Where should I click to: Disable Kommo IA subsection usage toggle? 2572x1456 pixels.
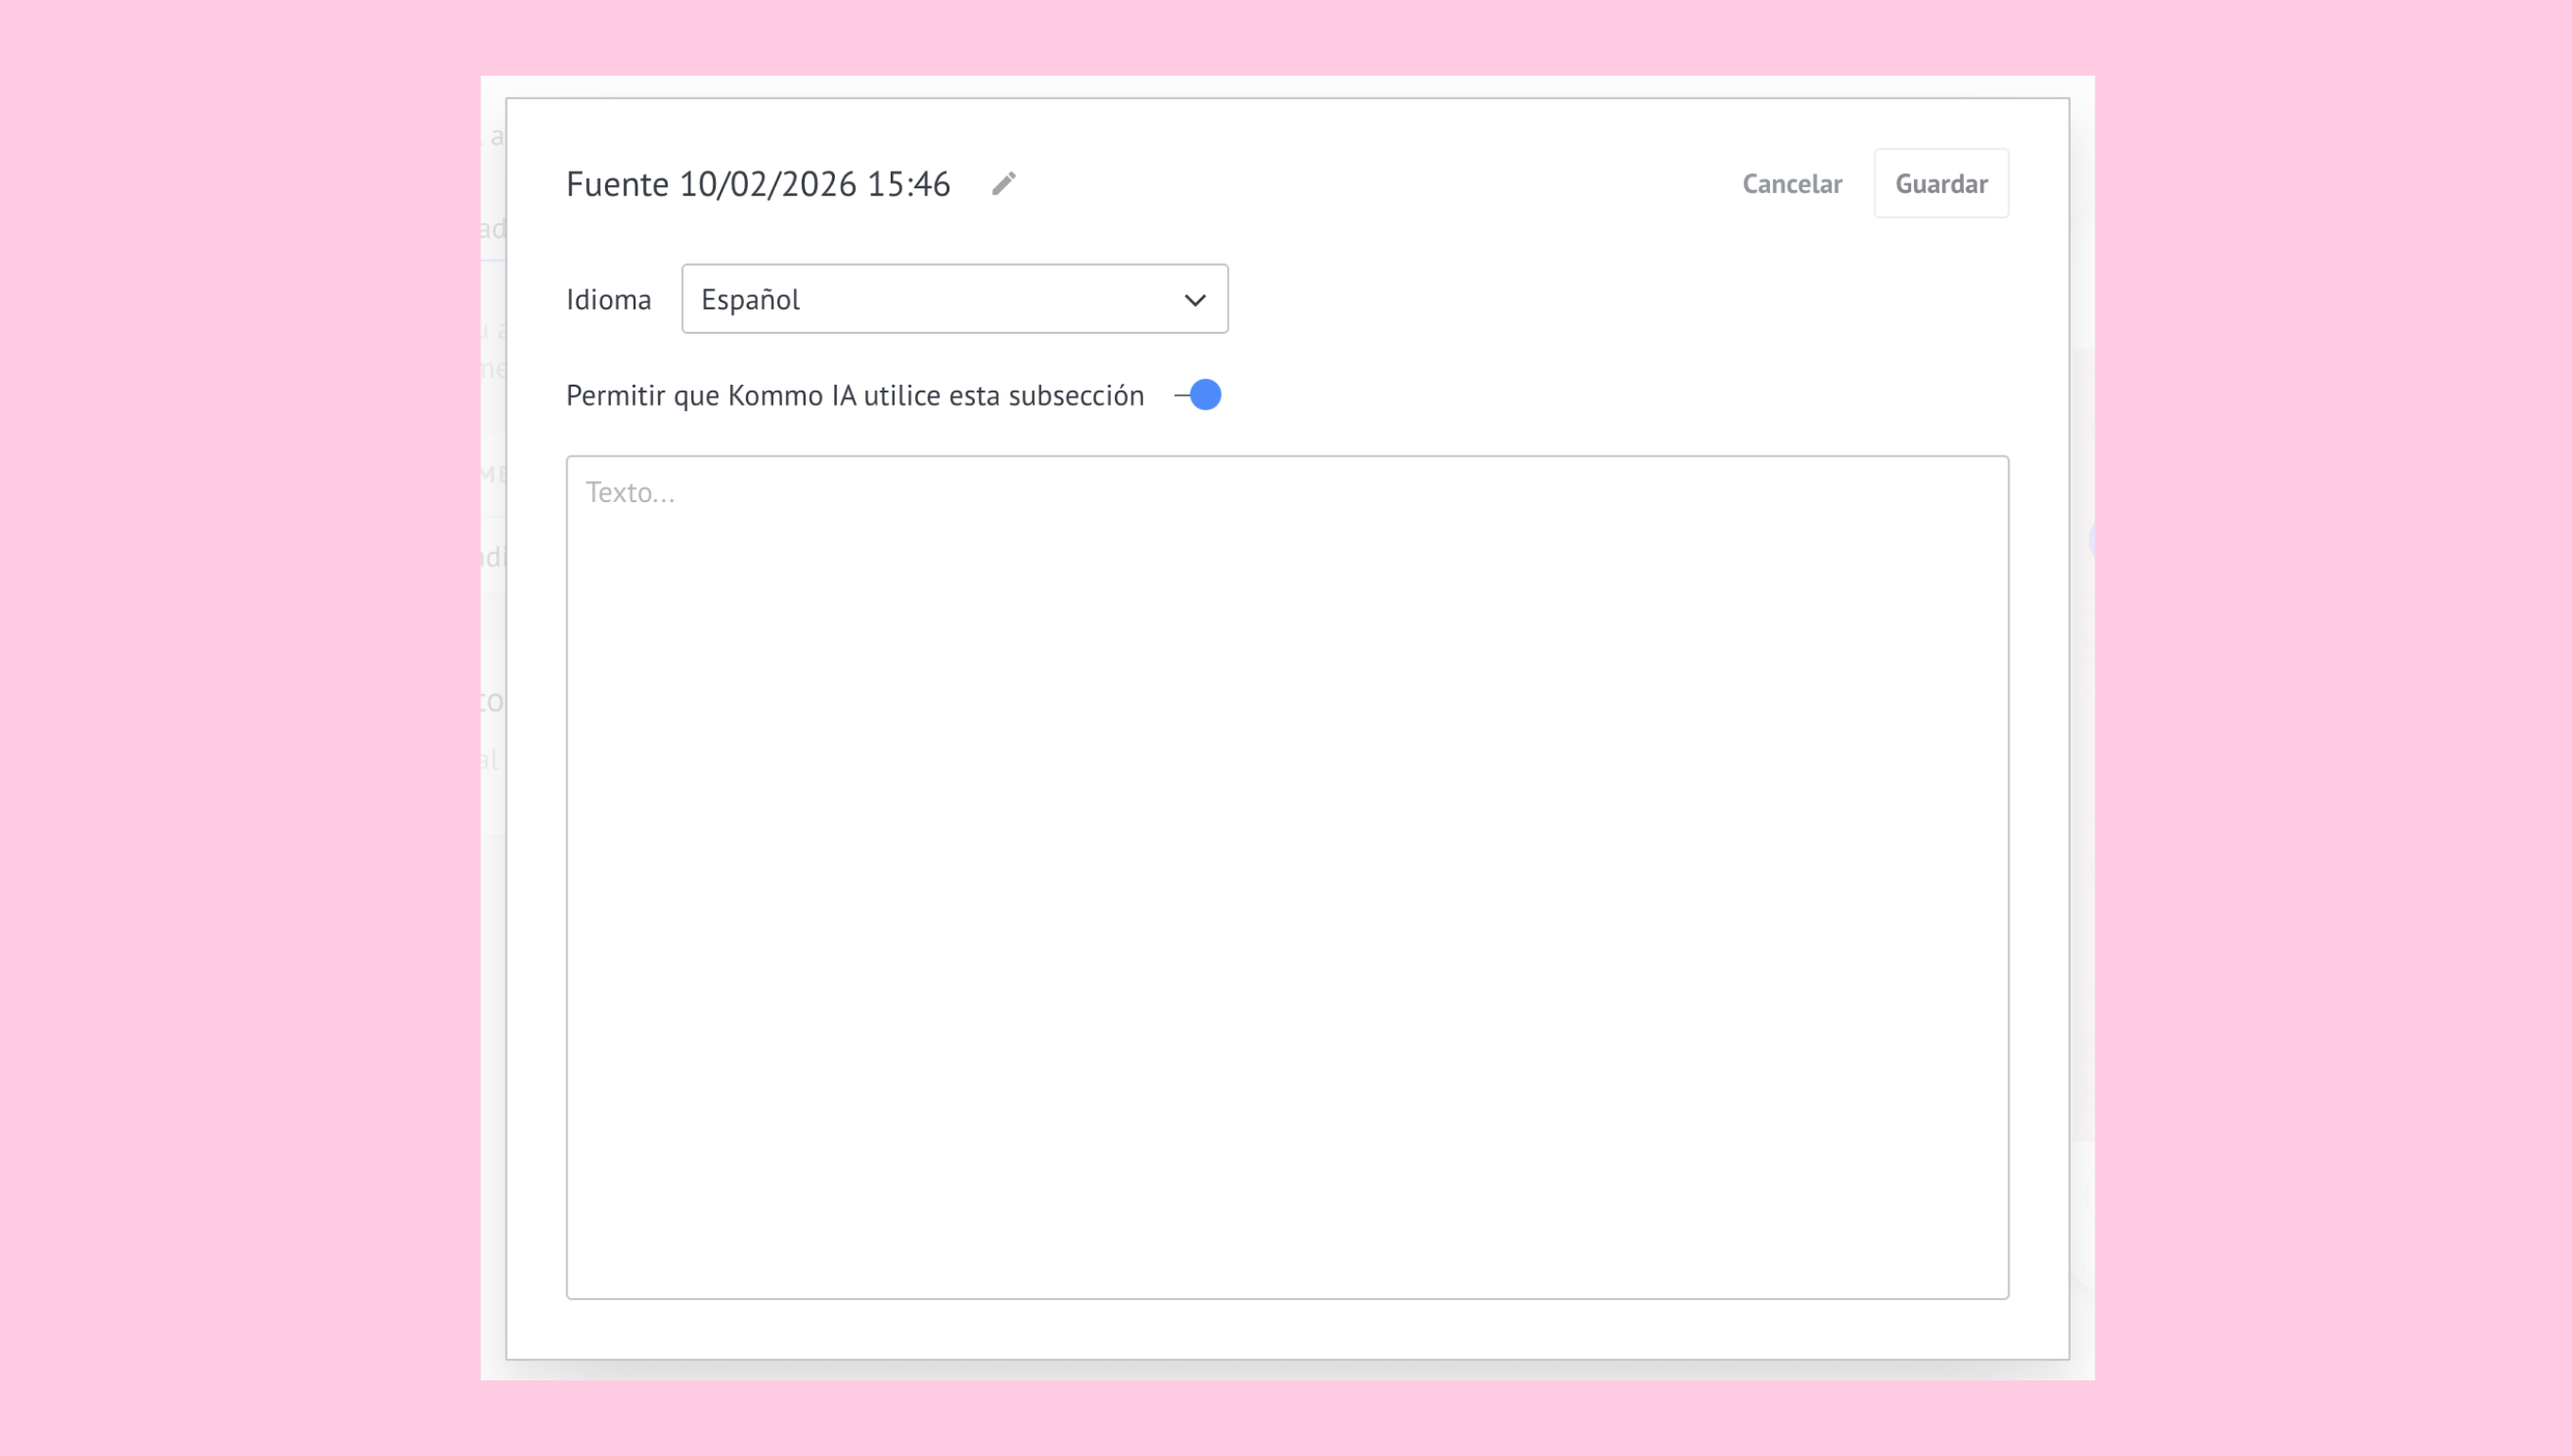point(1199,395)
